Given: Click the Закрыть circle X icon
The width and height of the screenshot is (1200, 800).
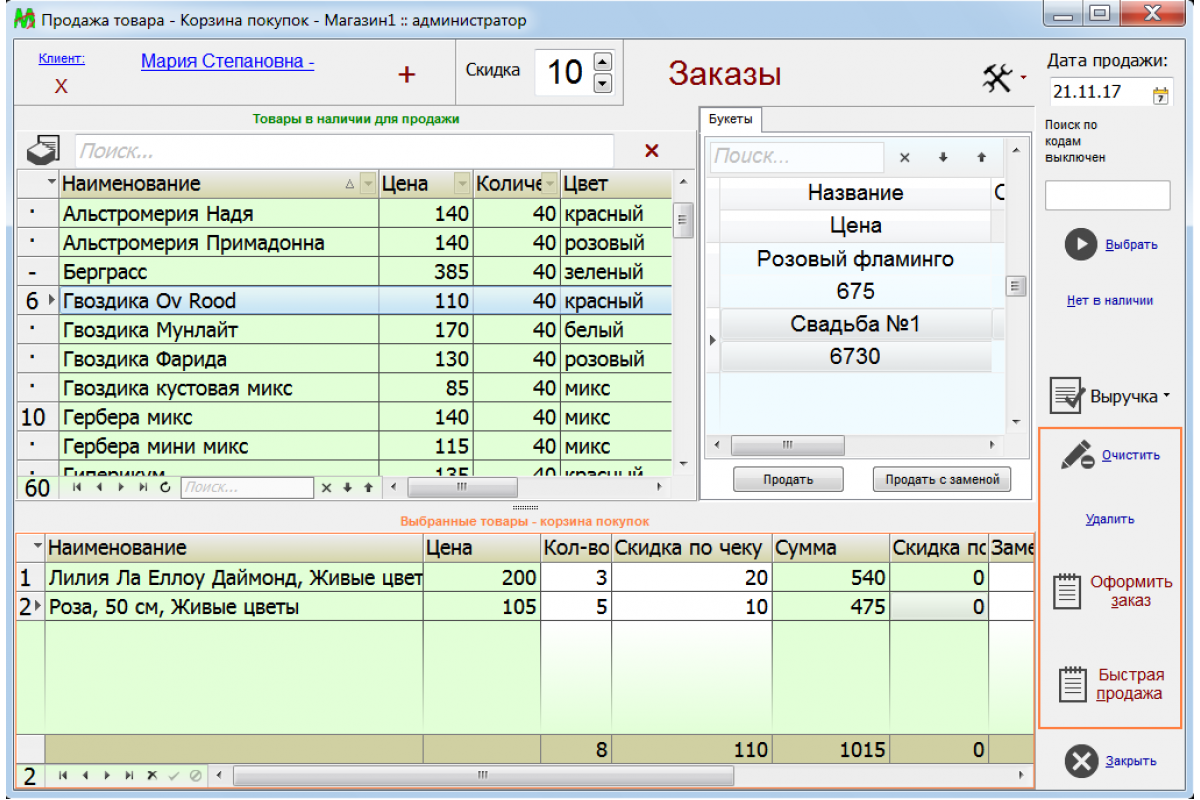Looking at the screenshot, I should [1081, 761].
